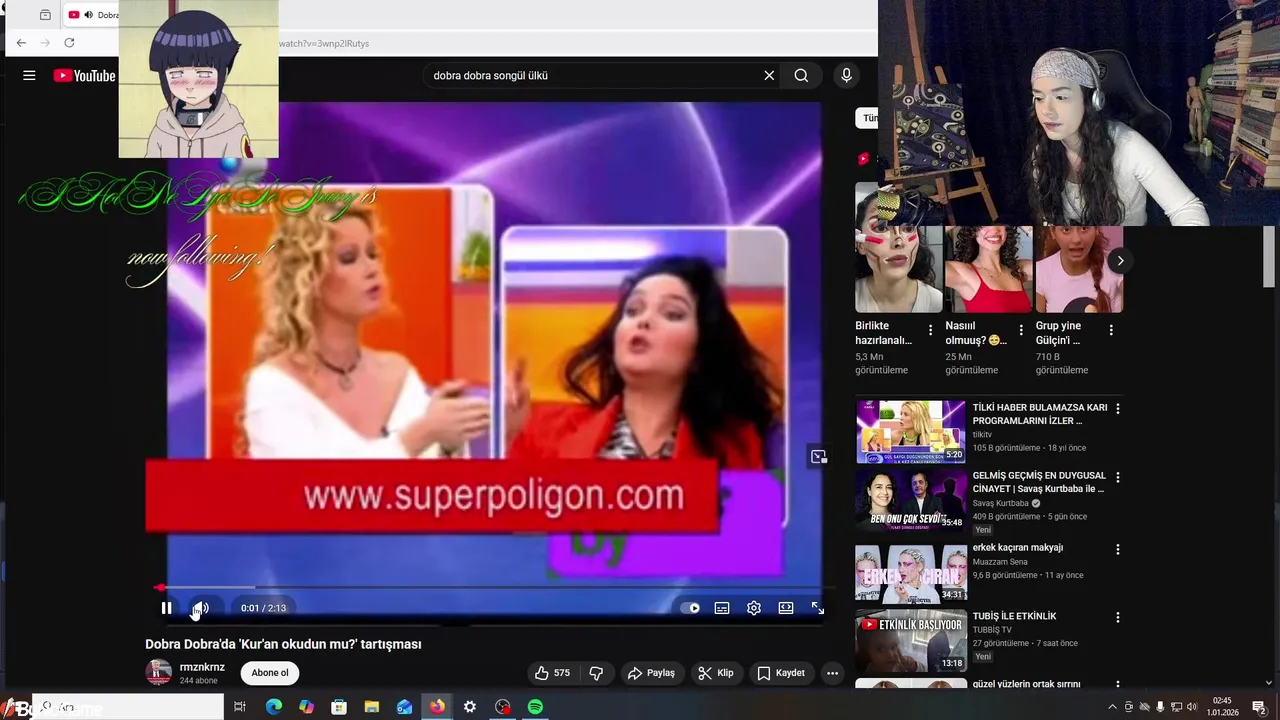The image size is (1280, 720).
Task: Mute the tab via its speaker icon
Action: click(x=88, y=15)
